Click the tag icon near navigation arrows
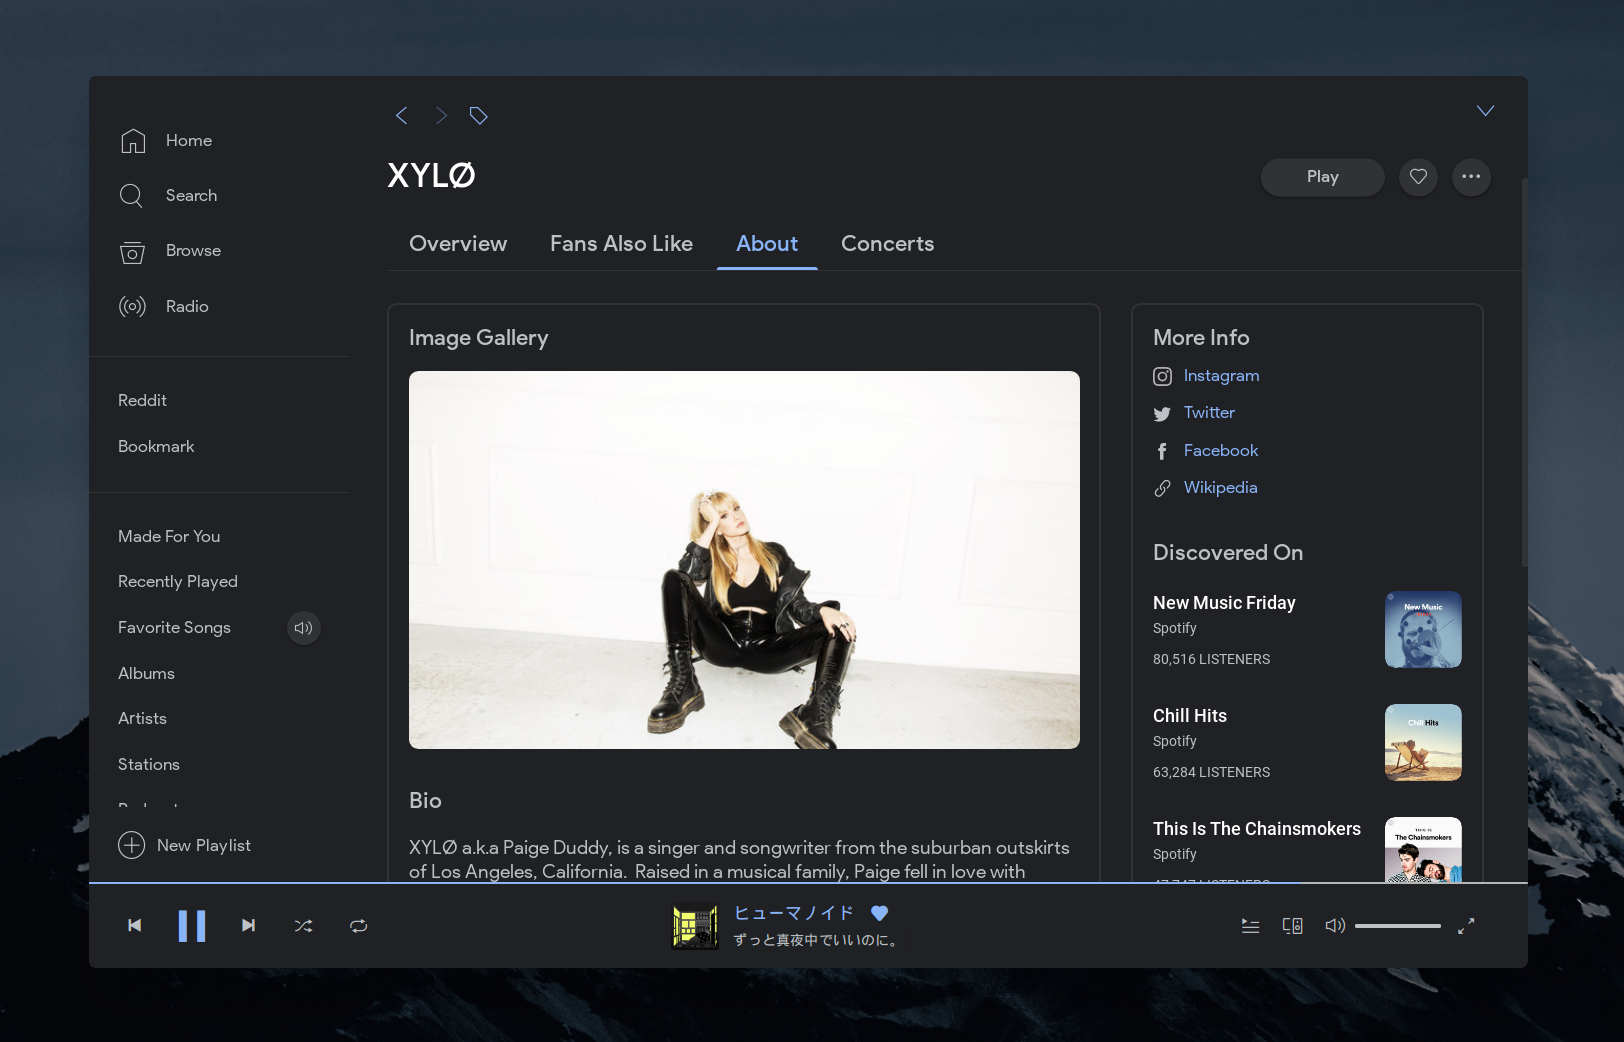The width and height of the screenshot is (1624, 1042). pyautogui.click(x=478, y=116)
